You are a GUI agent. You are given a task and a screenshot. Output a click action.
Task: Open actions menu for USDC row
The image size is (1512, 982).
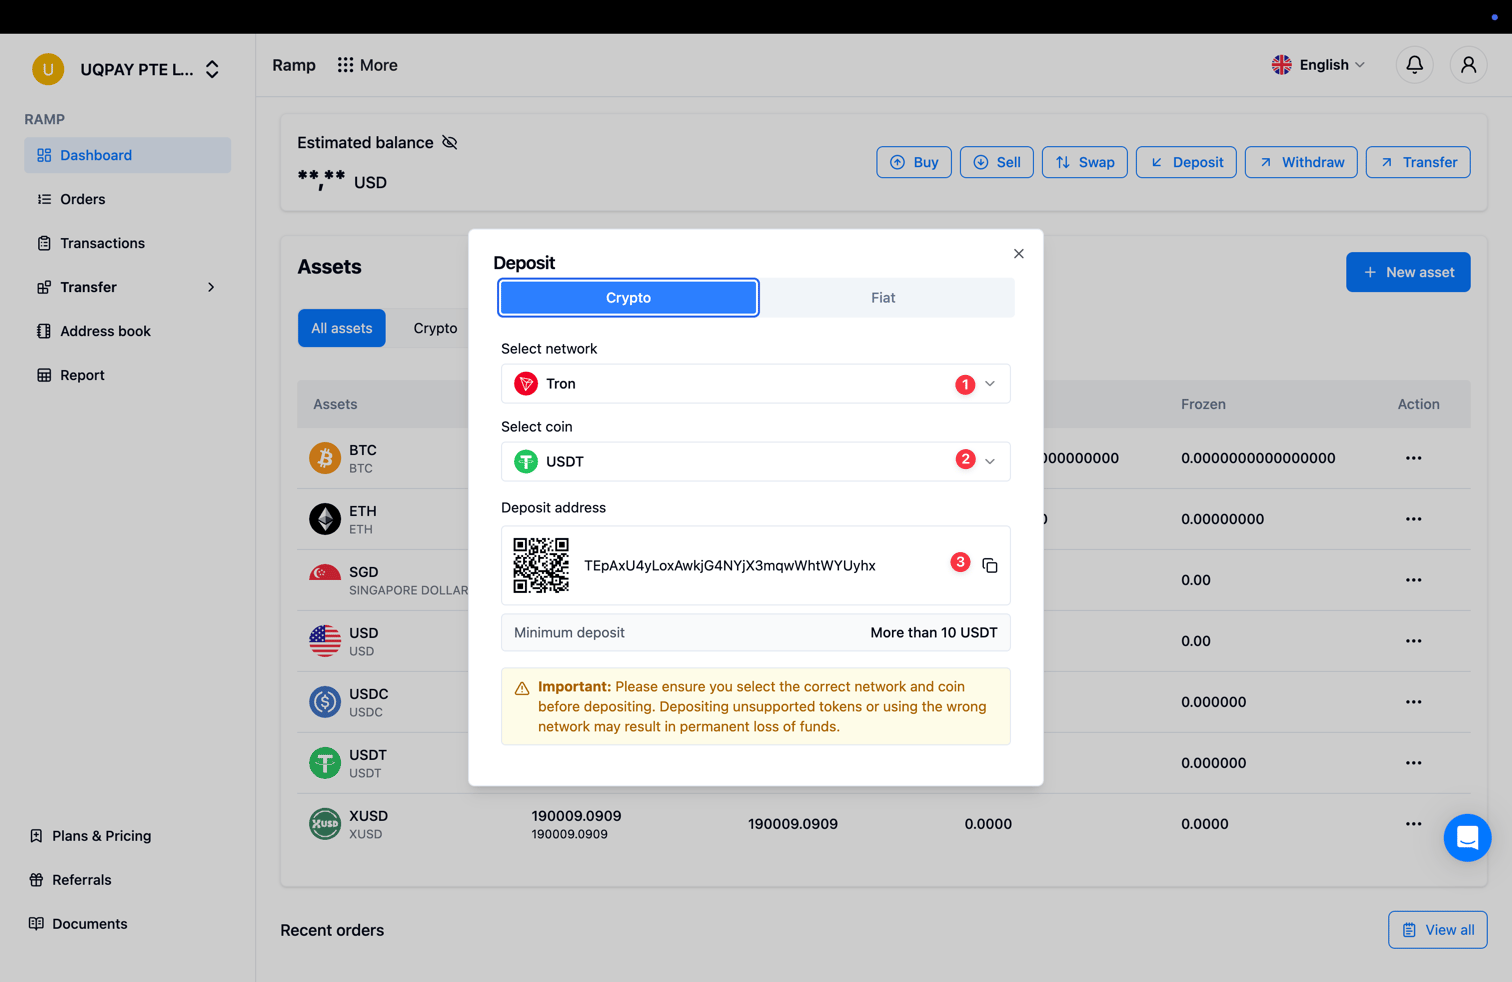tap(1413, 702)
